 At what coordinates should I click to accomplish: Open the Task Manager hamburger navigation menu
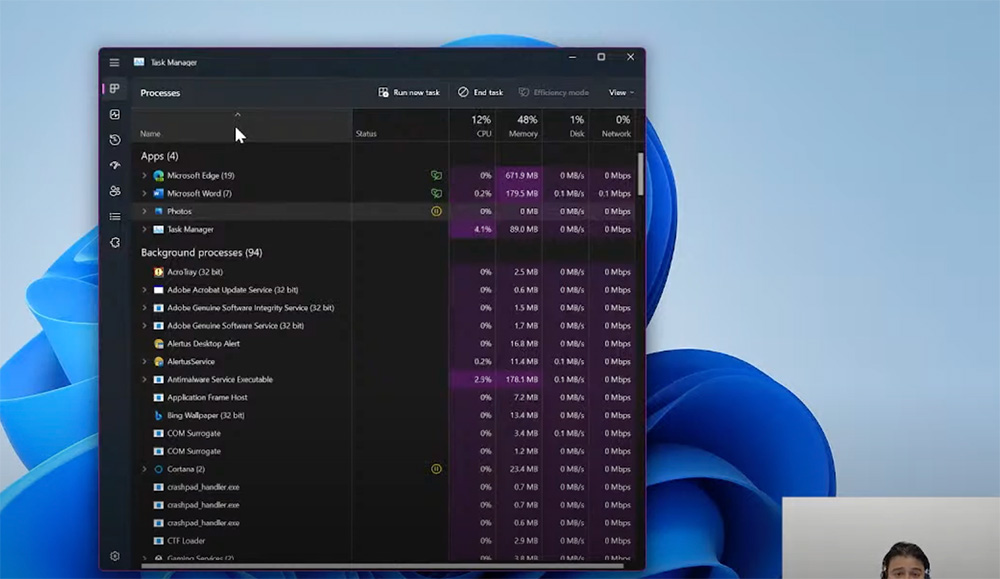[x=114, y=62]
